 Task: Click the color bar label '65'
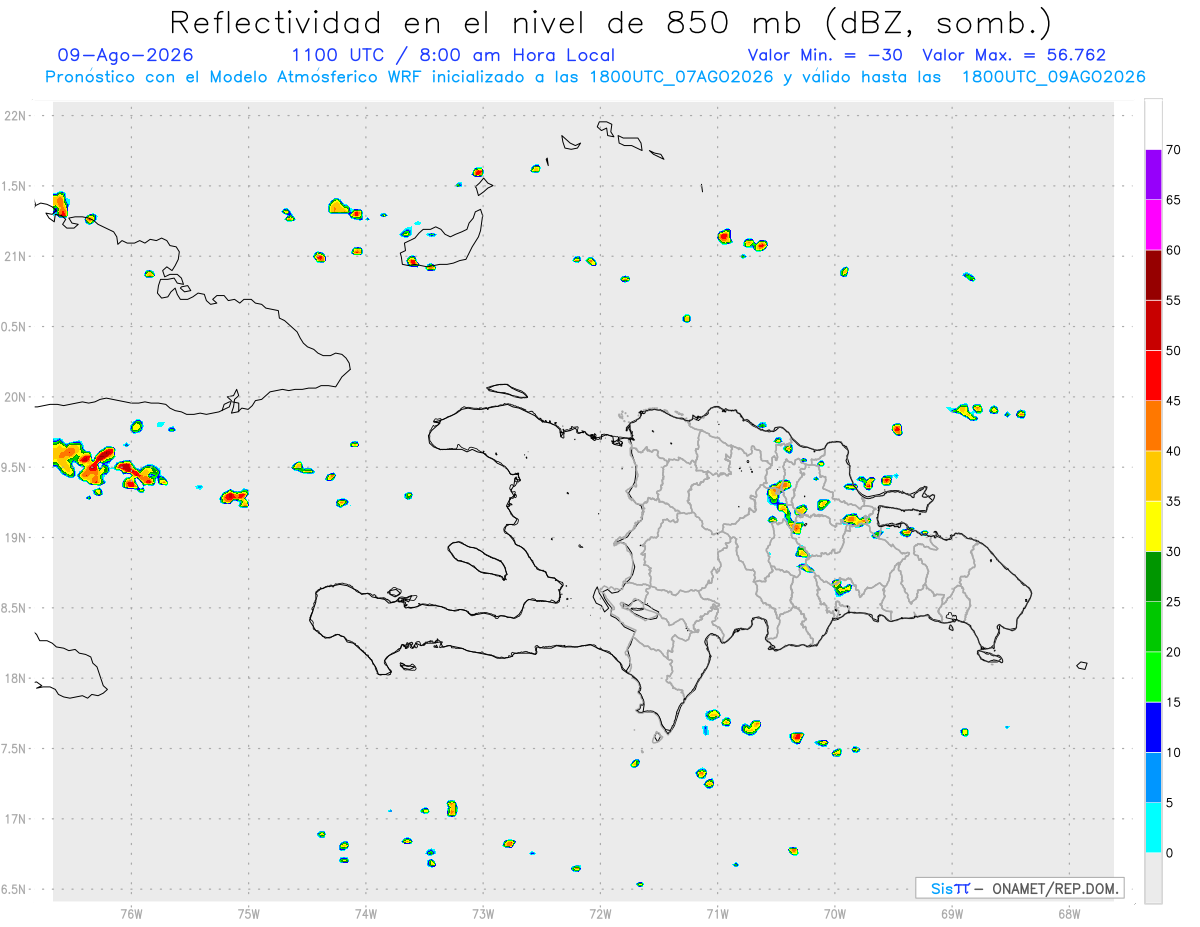(x=1173, y=200)
